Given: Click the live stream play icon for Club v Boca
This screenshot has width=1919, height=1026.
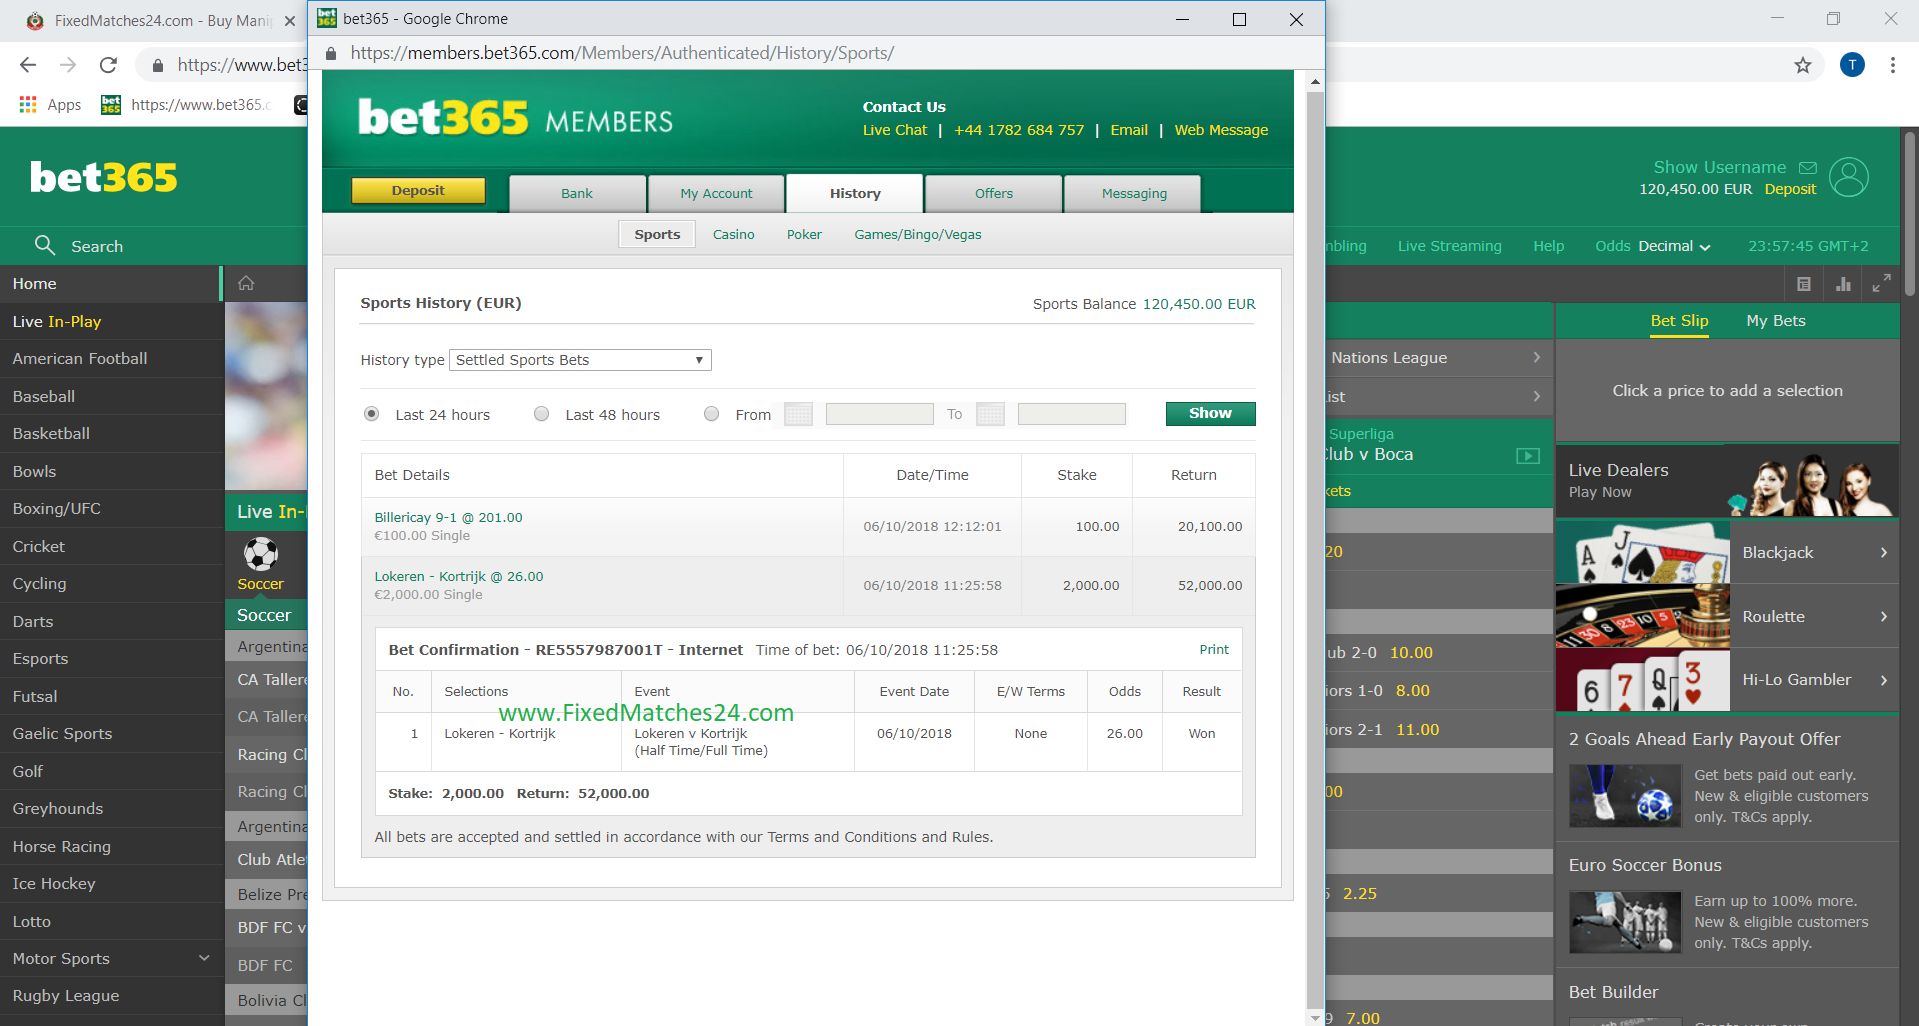Looking at the screenshot, I should point(1528,456).
